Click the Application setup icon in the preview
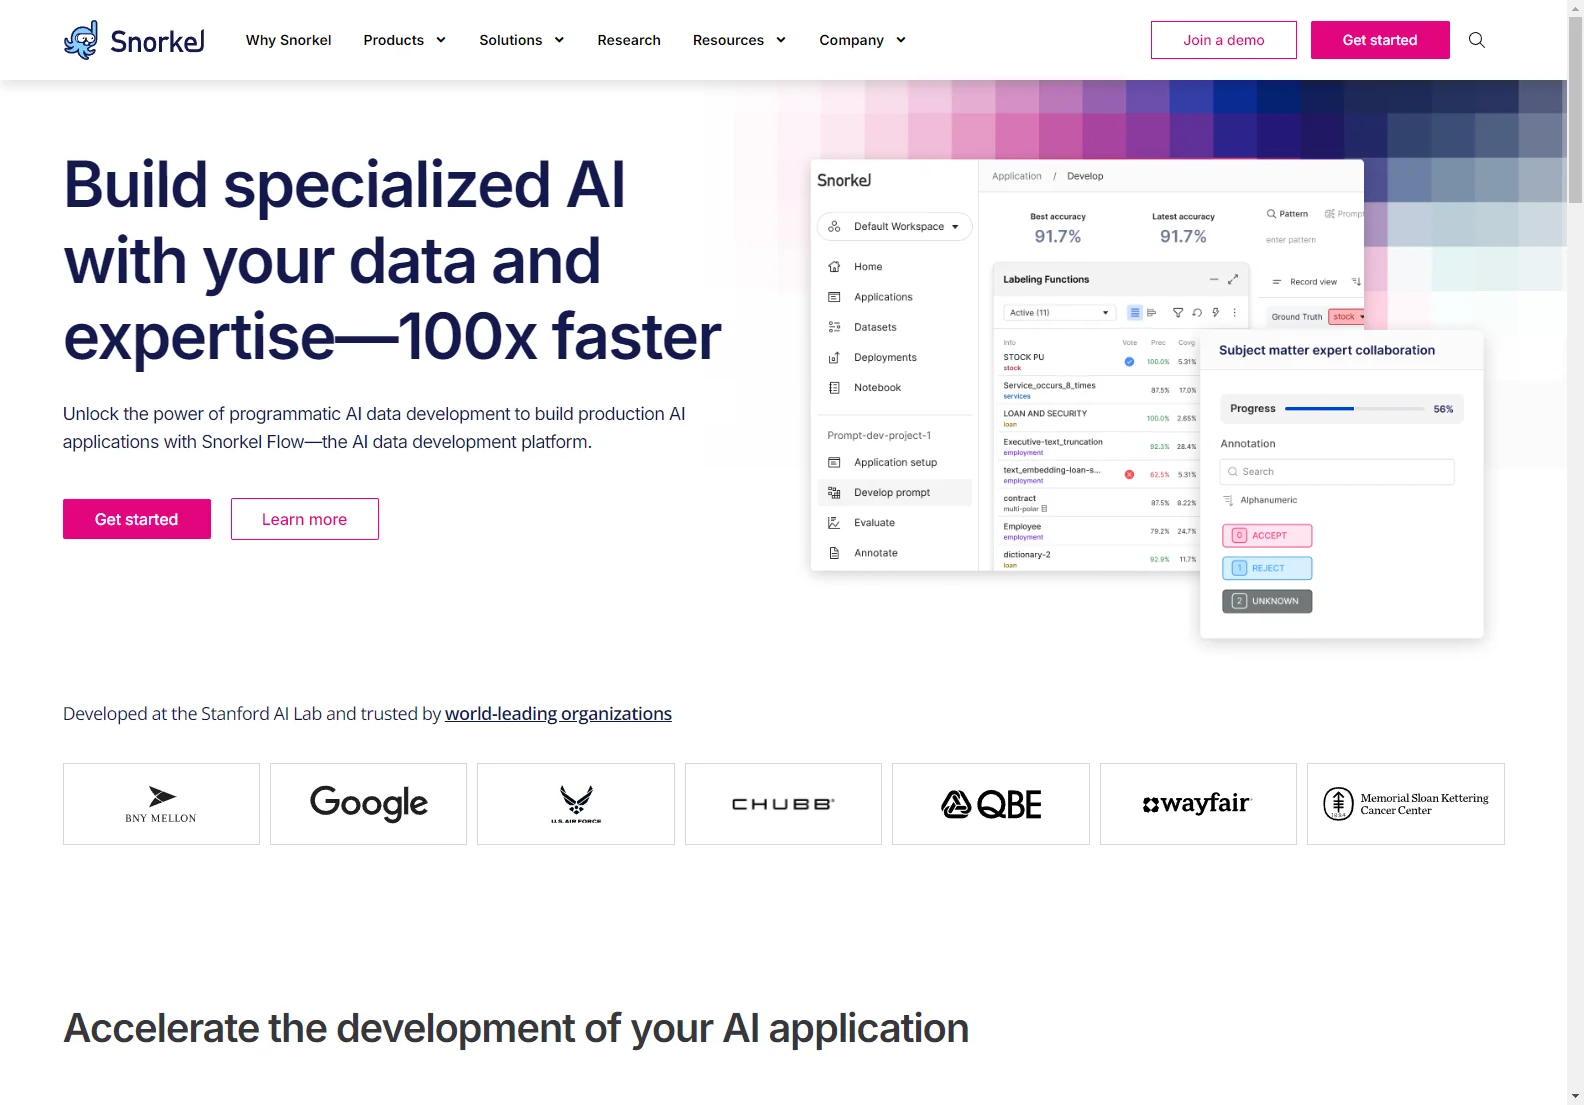Image resolution: width=1584 pixels, height=1105 pixels. click(834, 462)
